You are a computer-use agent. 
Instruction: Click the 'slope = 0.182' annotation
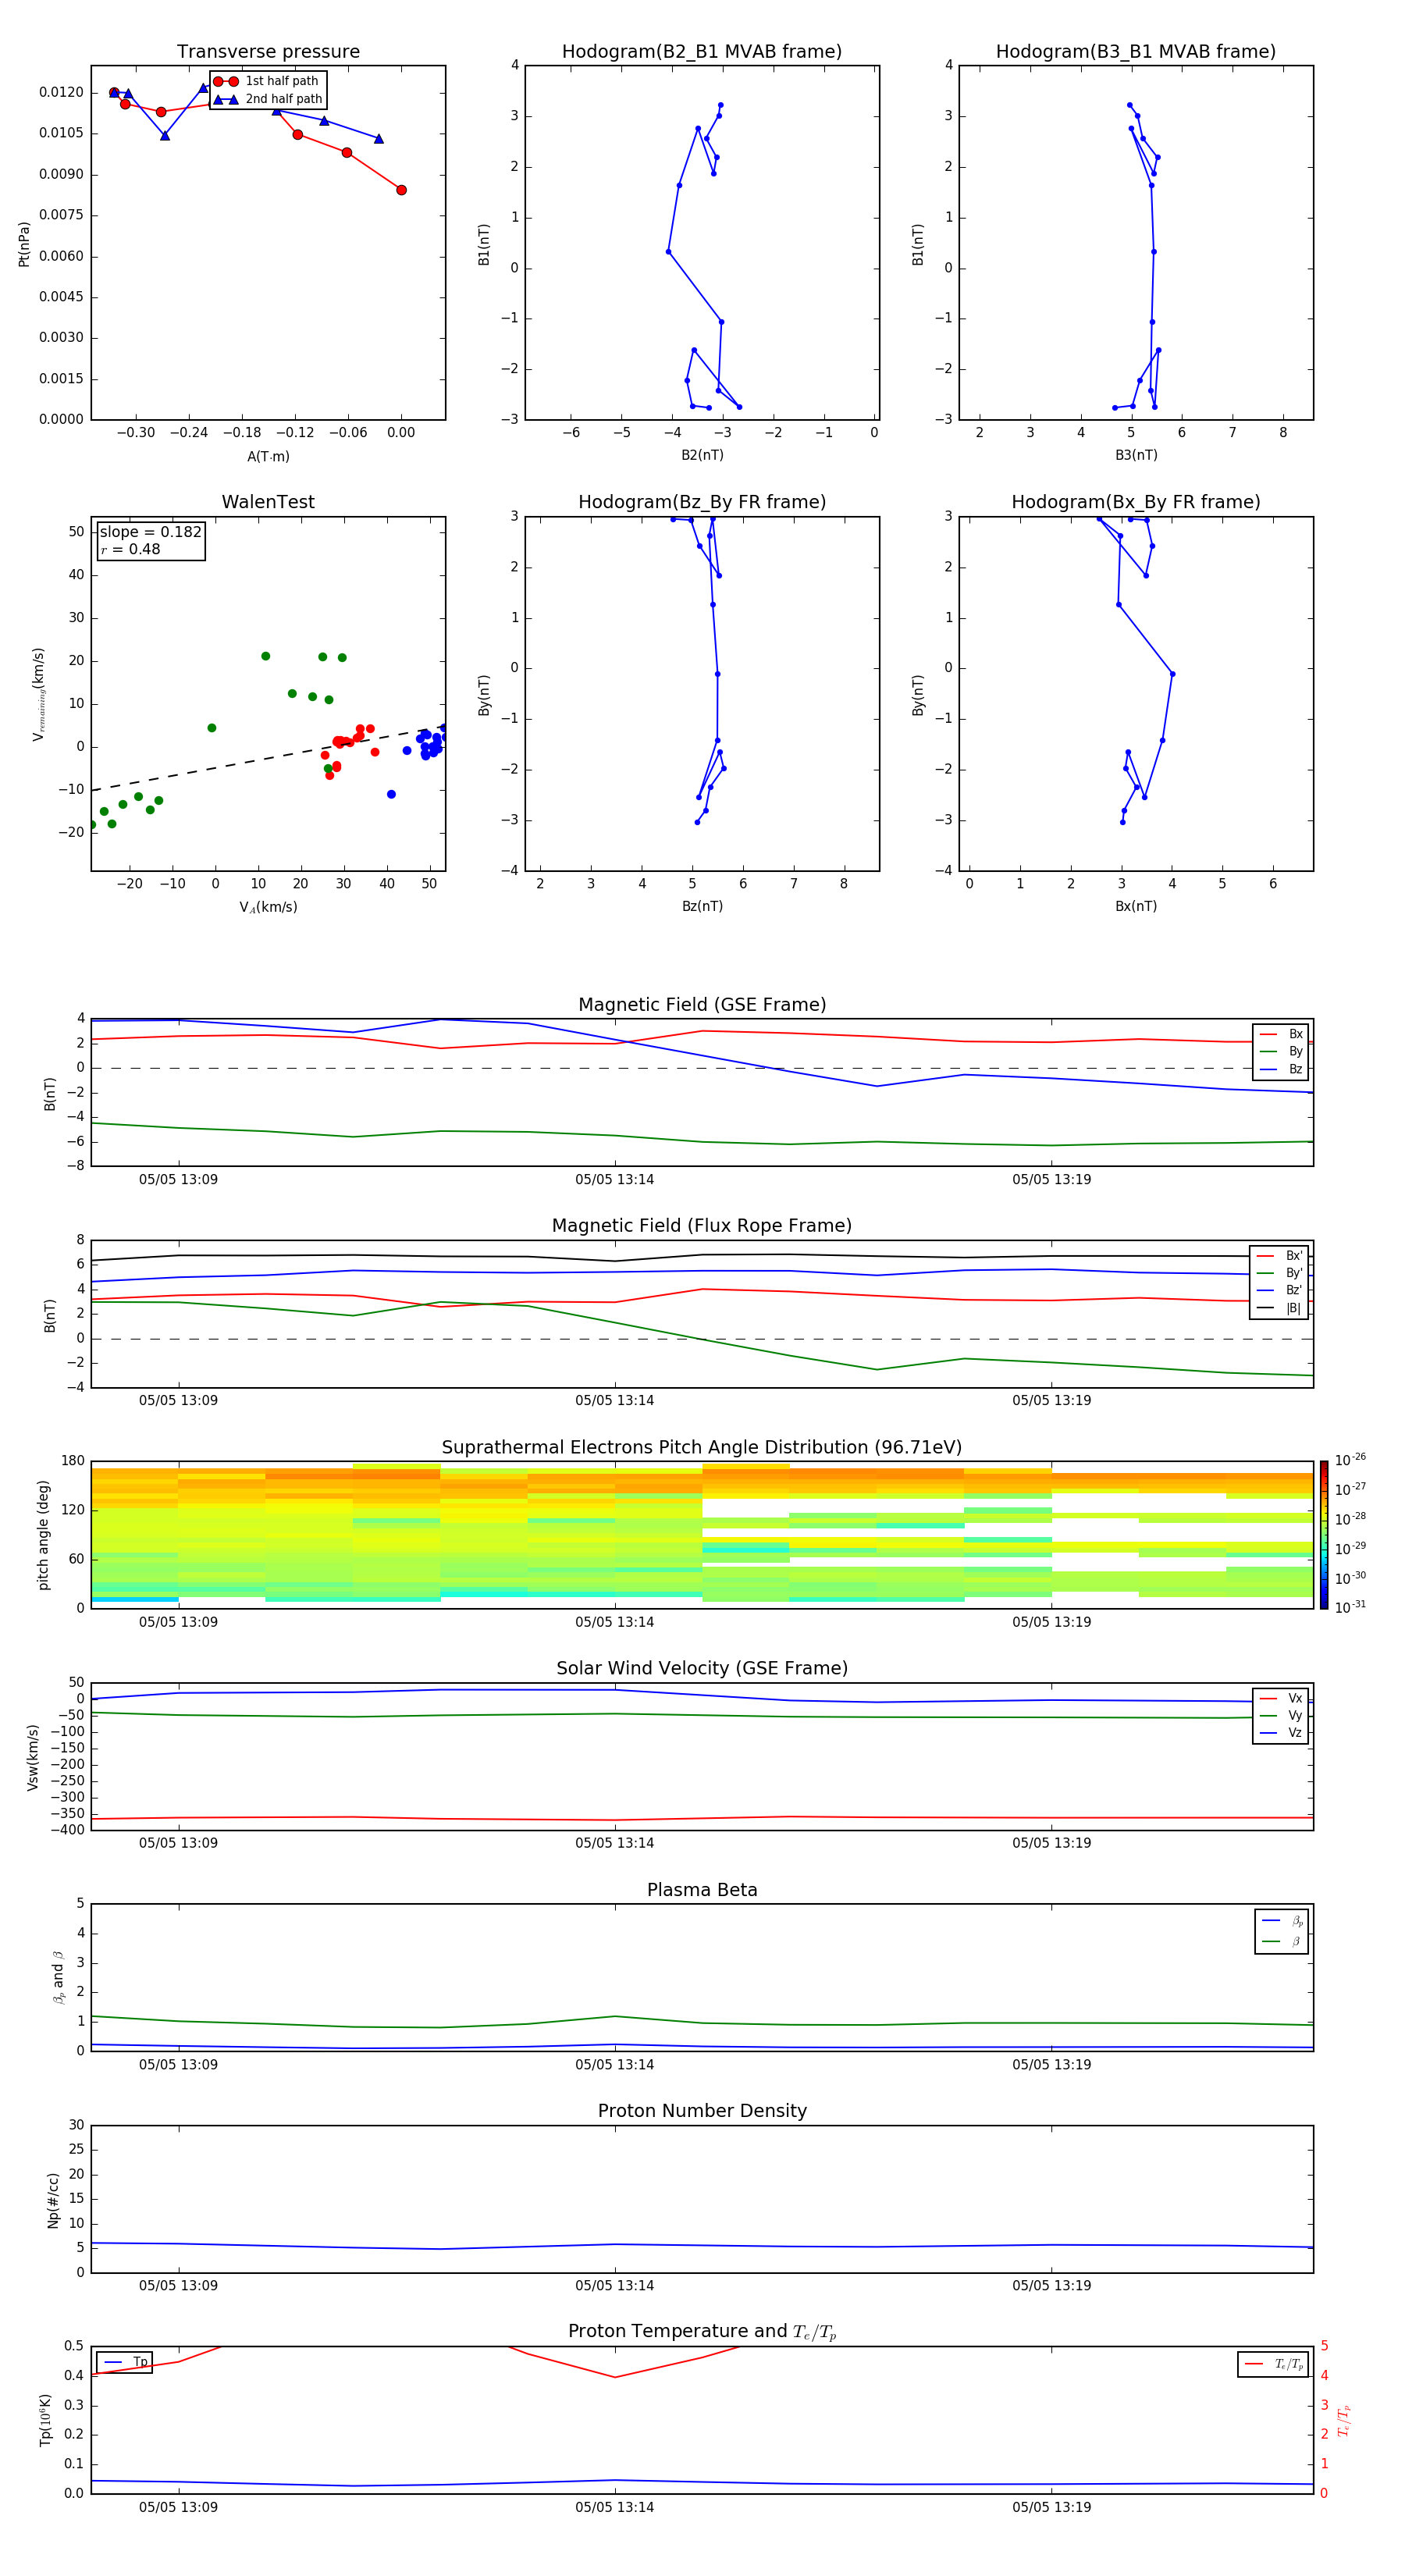click(151, 532)
